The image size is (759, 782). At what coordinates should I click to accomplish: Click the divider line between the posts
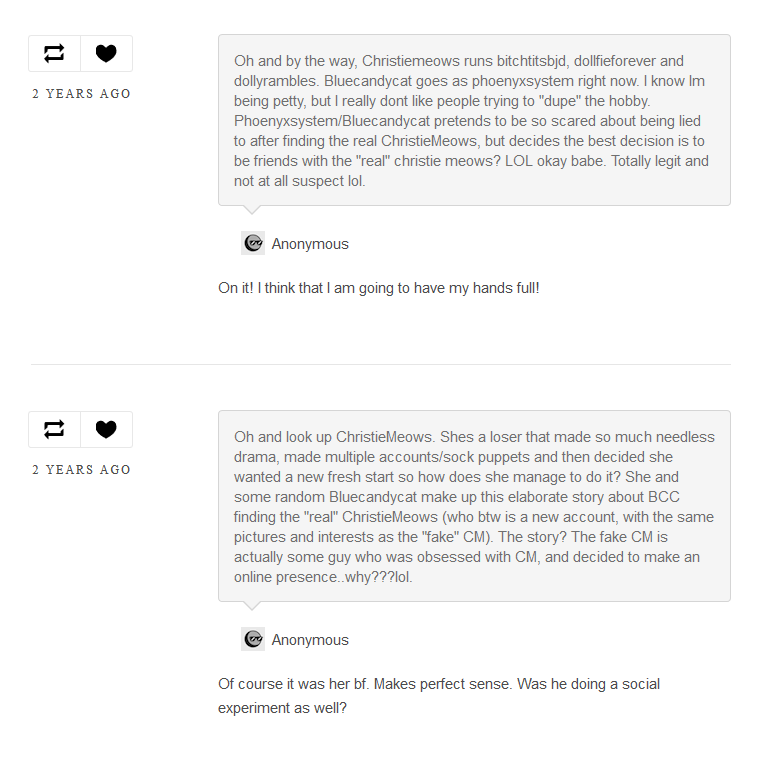point(380,365)
